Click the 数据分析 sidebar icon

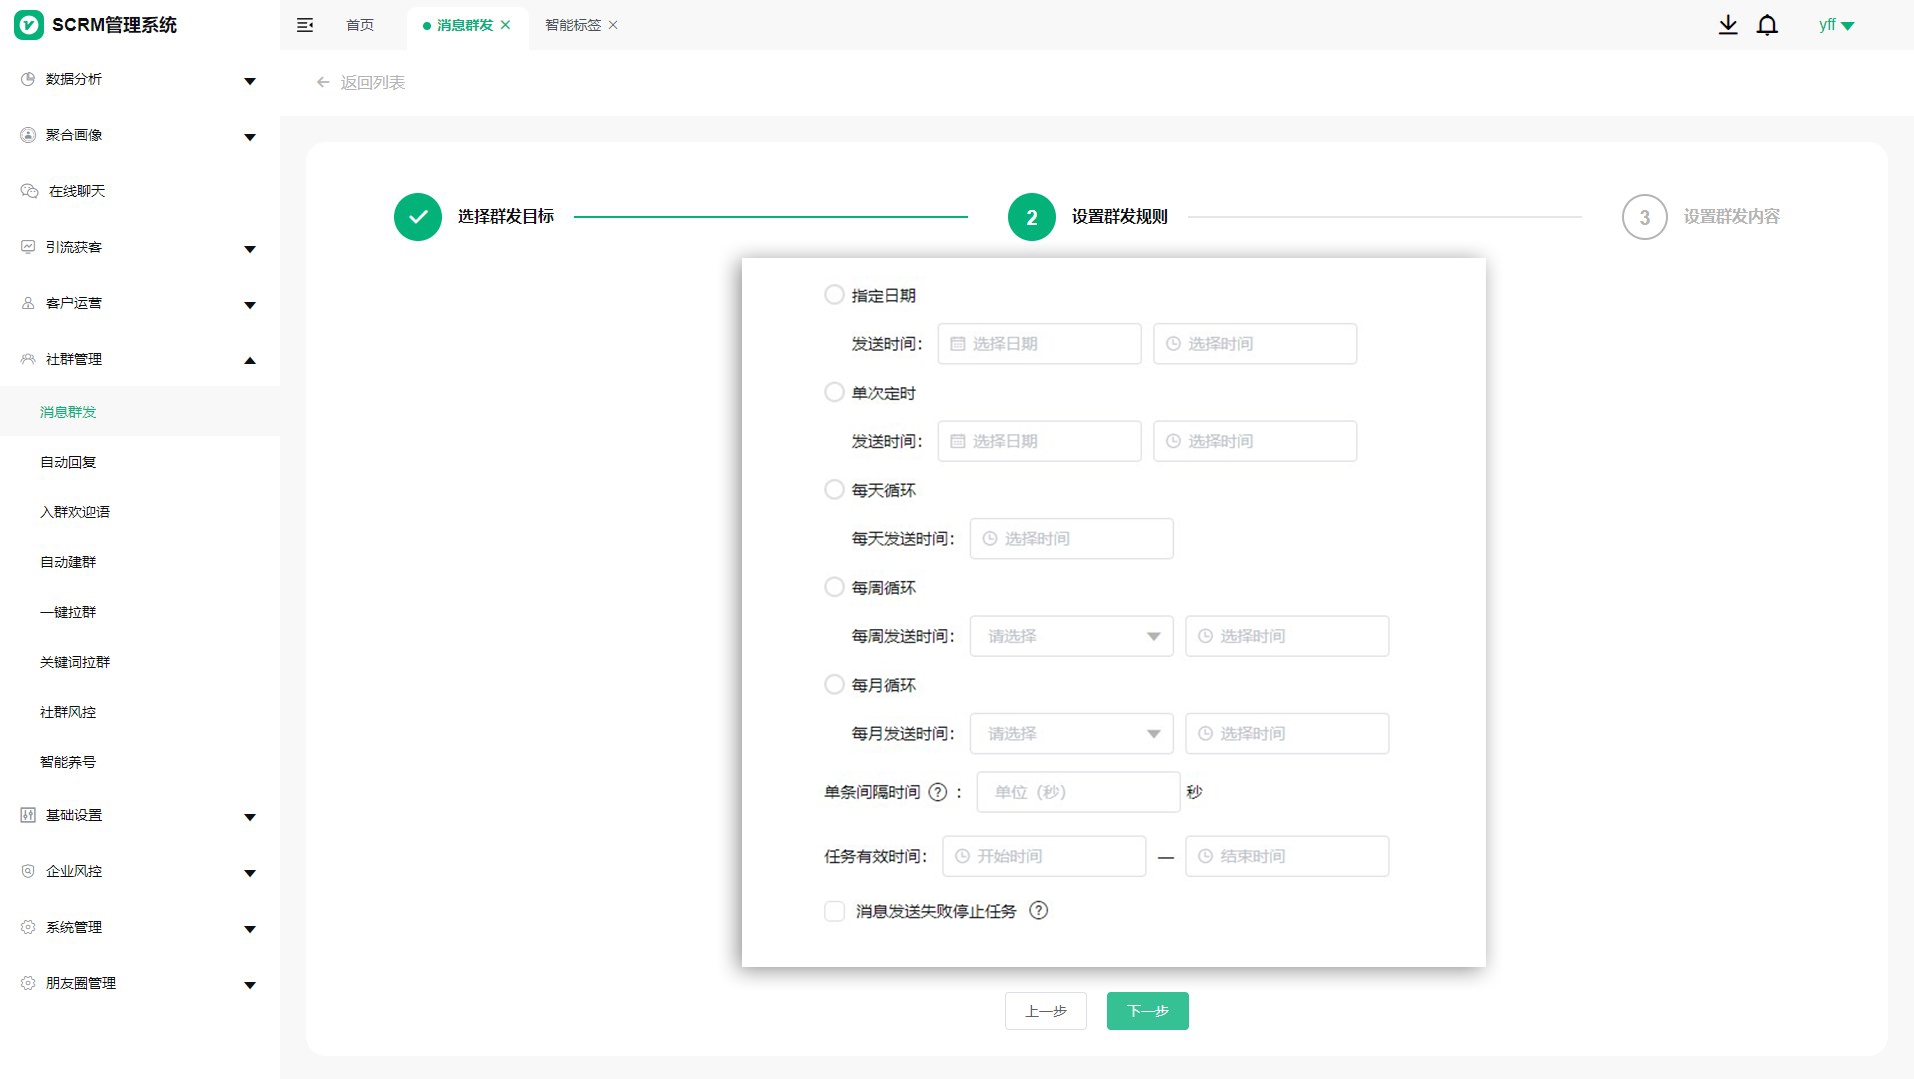(x=28, y=79)
